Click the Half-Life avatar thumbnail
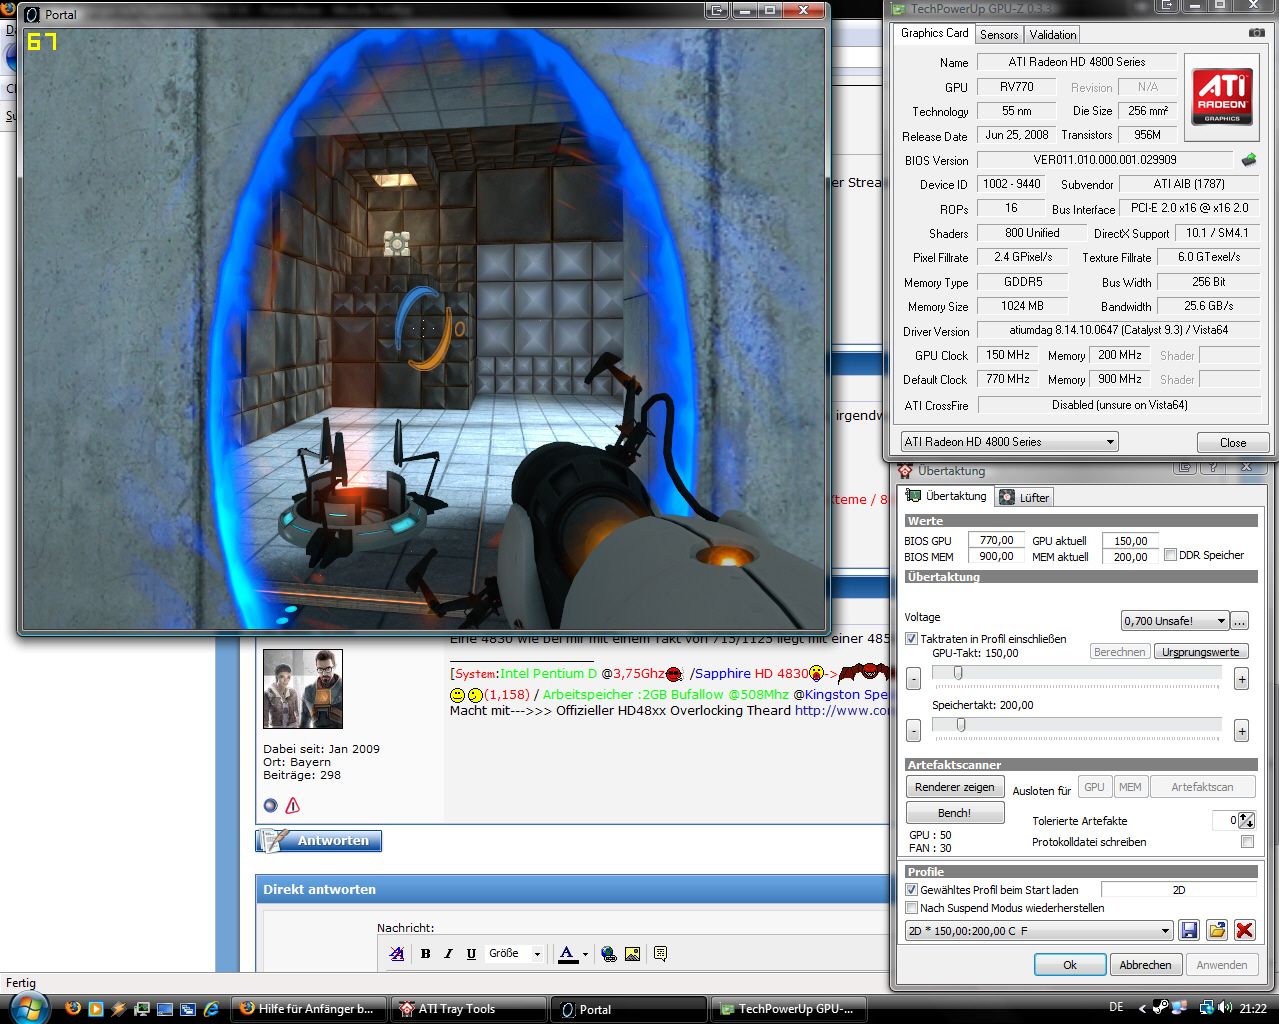 (x=303, y=688)
